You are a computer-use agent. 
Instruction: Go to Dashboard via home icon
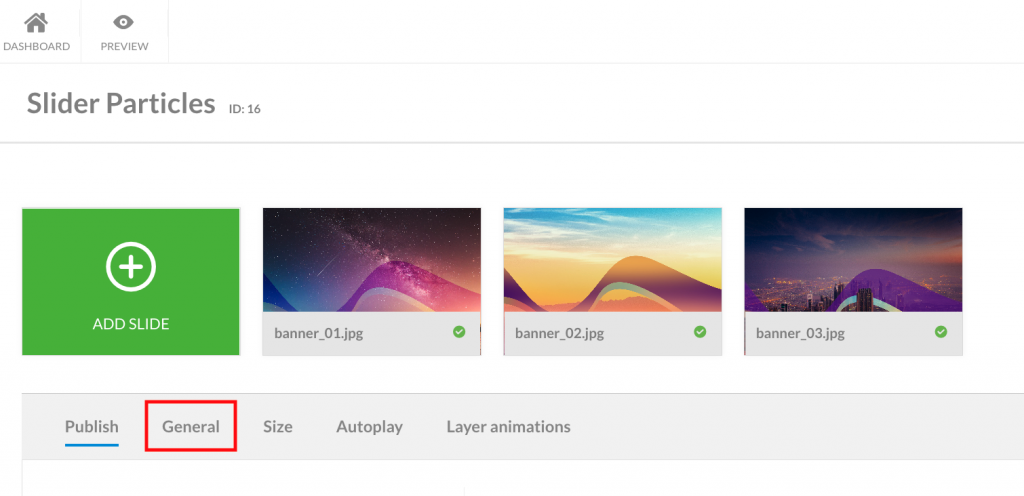(x=36, y=23)
